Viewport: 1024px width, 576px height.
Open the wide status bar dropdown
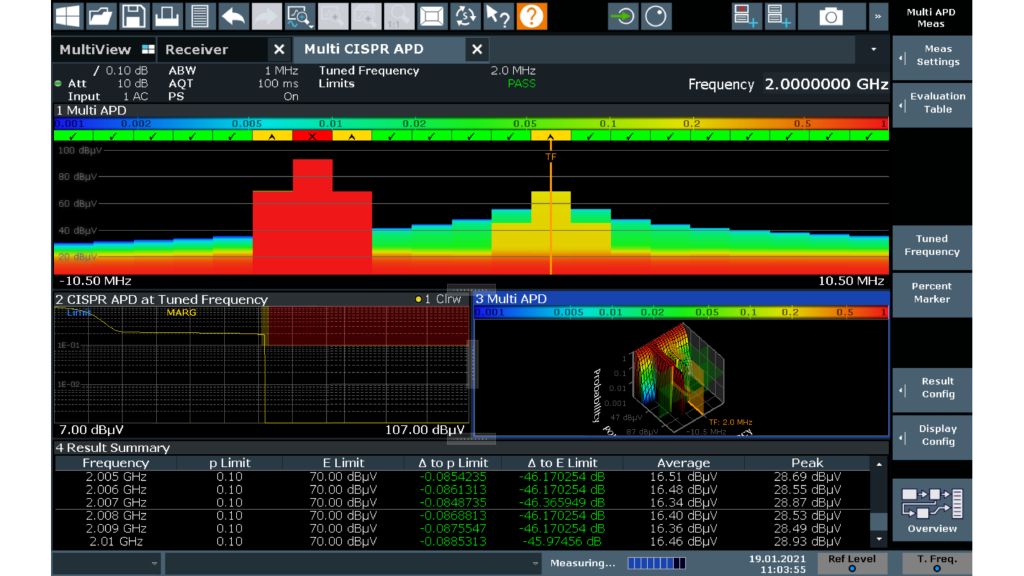pos(353,563)
